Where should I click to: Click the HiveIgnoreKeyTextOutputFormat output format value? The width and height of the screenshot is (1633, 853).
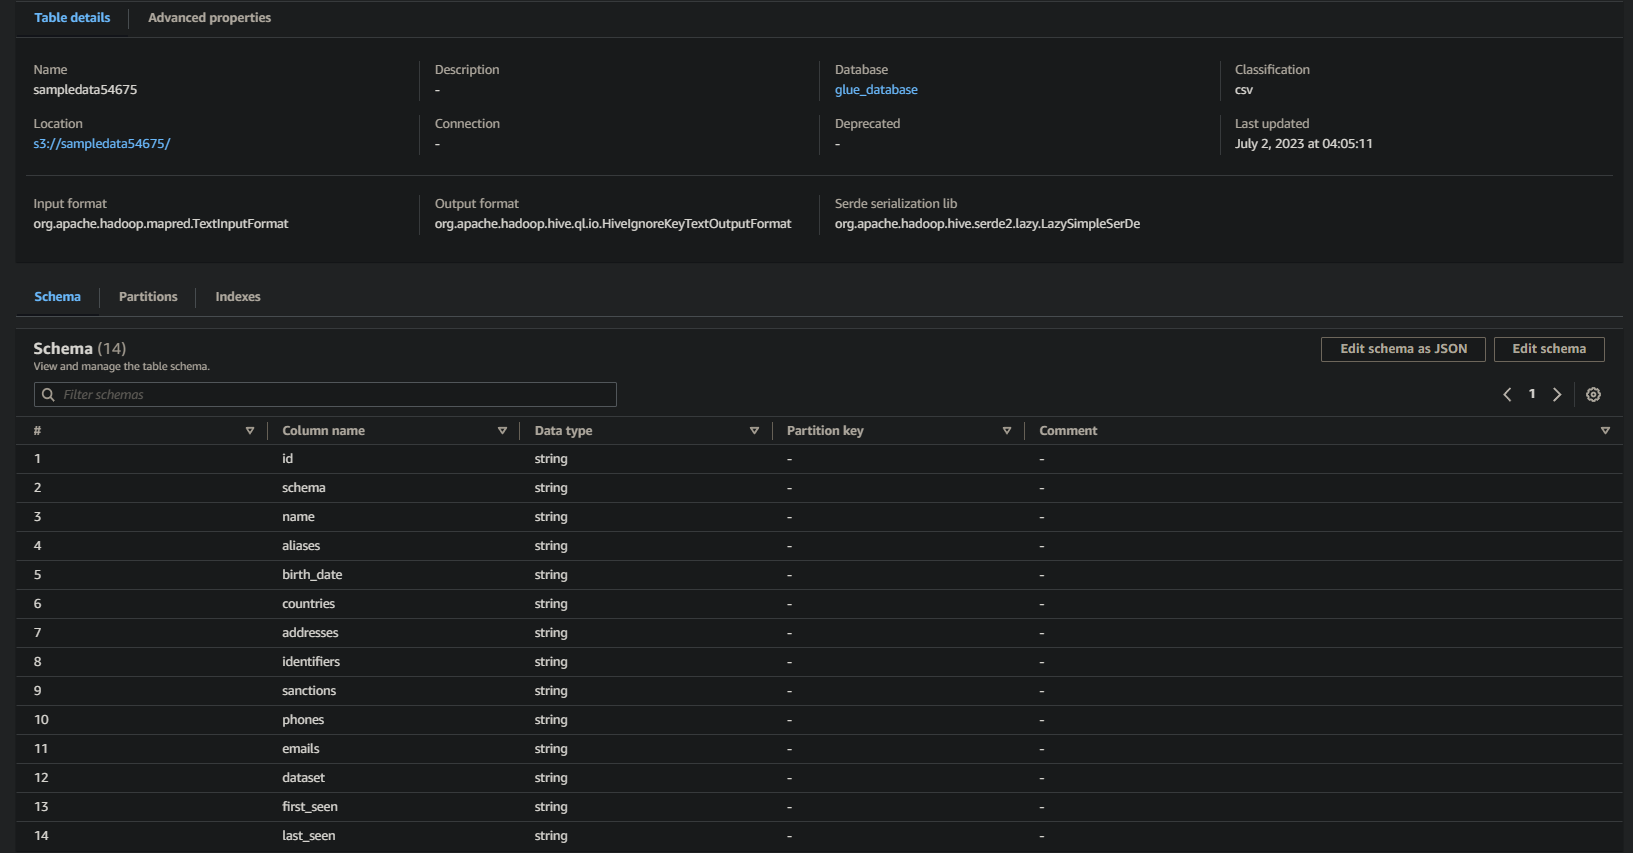[613, 224]
